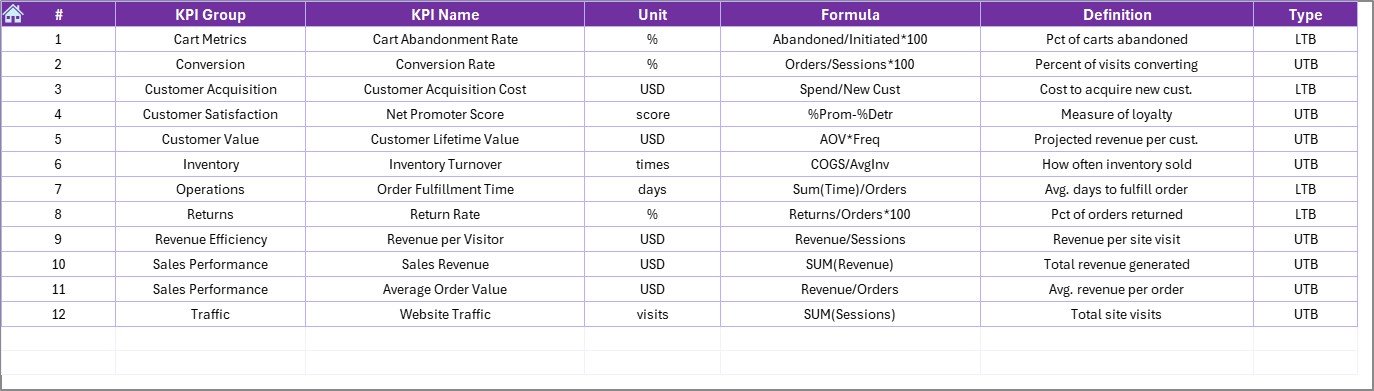Click the Customer Lifetime Value cell
Screen dimensions: 1374x391
[x=445, y=139]
